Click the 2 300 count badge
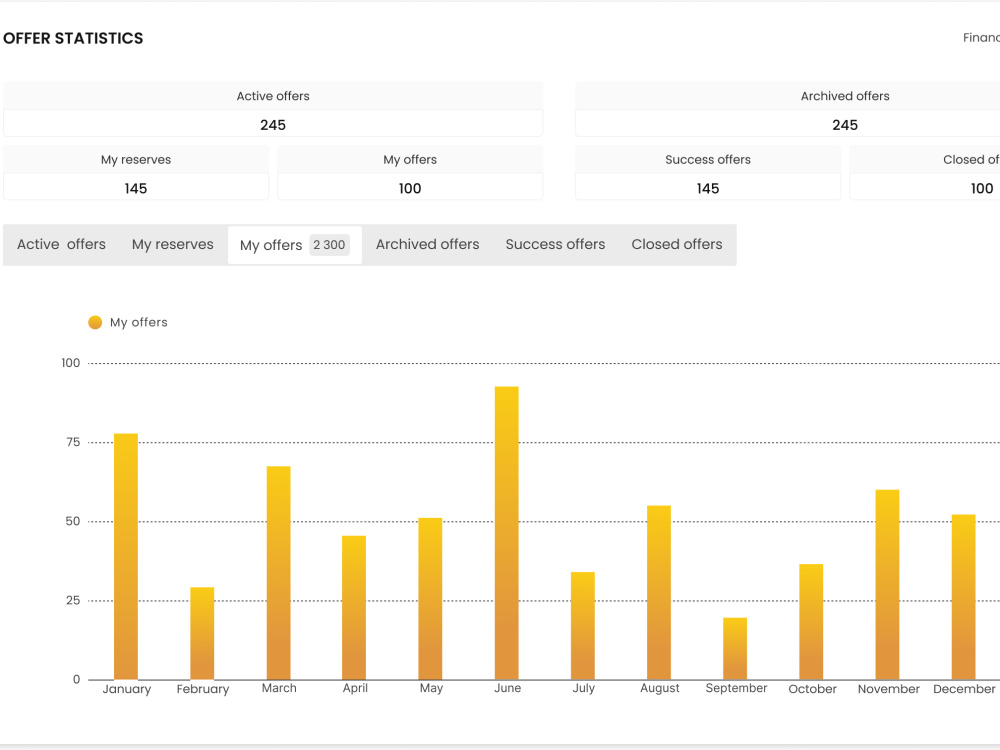The height and width of the screenshot is (750, 1000). point(329,245)
